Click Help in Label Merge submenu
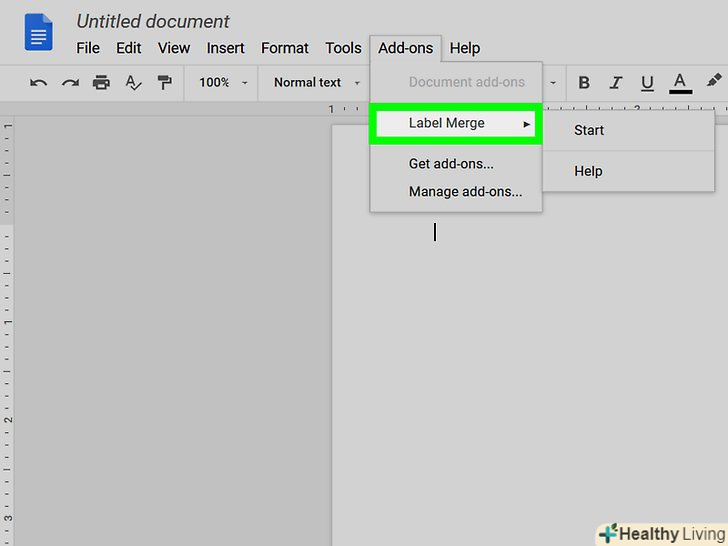This screenshot has width=728, height=546. pos(628,171)
